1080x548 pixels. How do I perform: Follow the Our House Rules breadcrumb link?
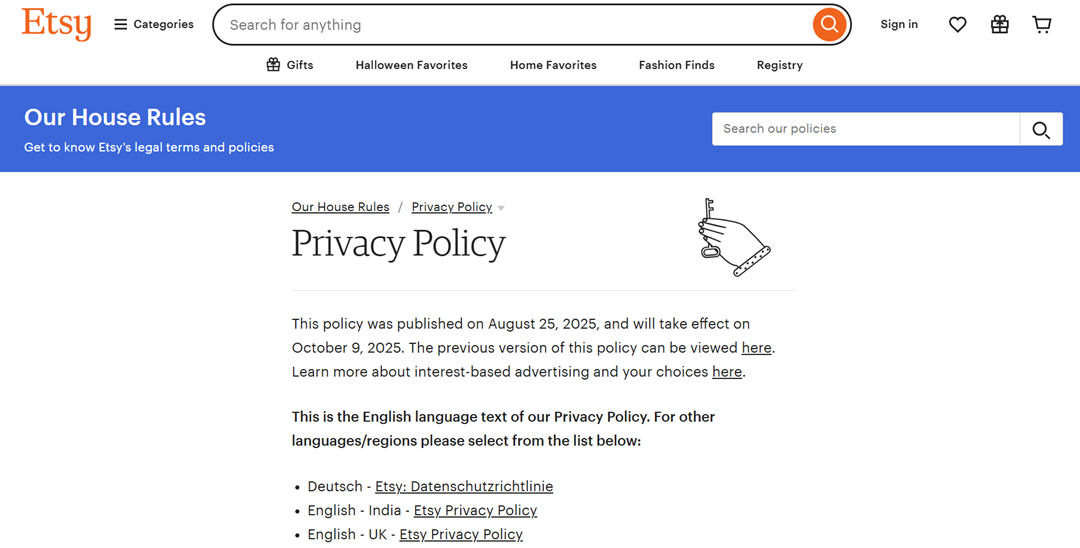point(340,207)
